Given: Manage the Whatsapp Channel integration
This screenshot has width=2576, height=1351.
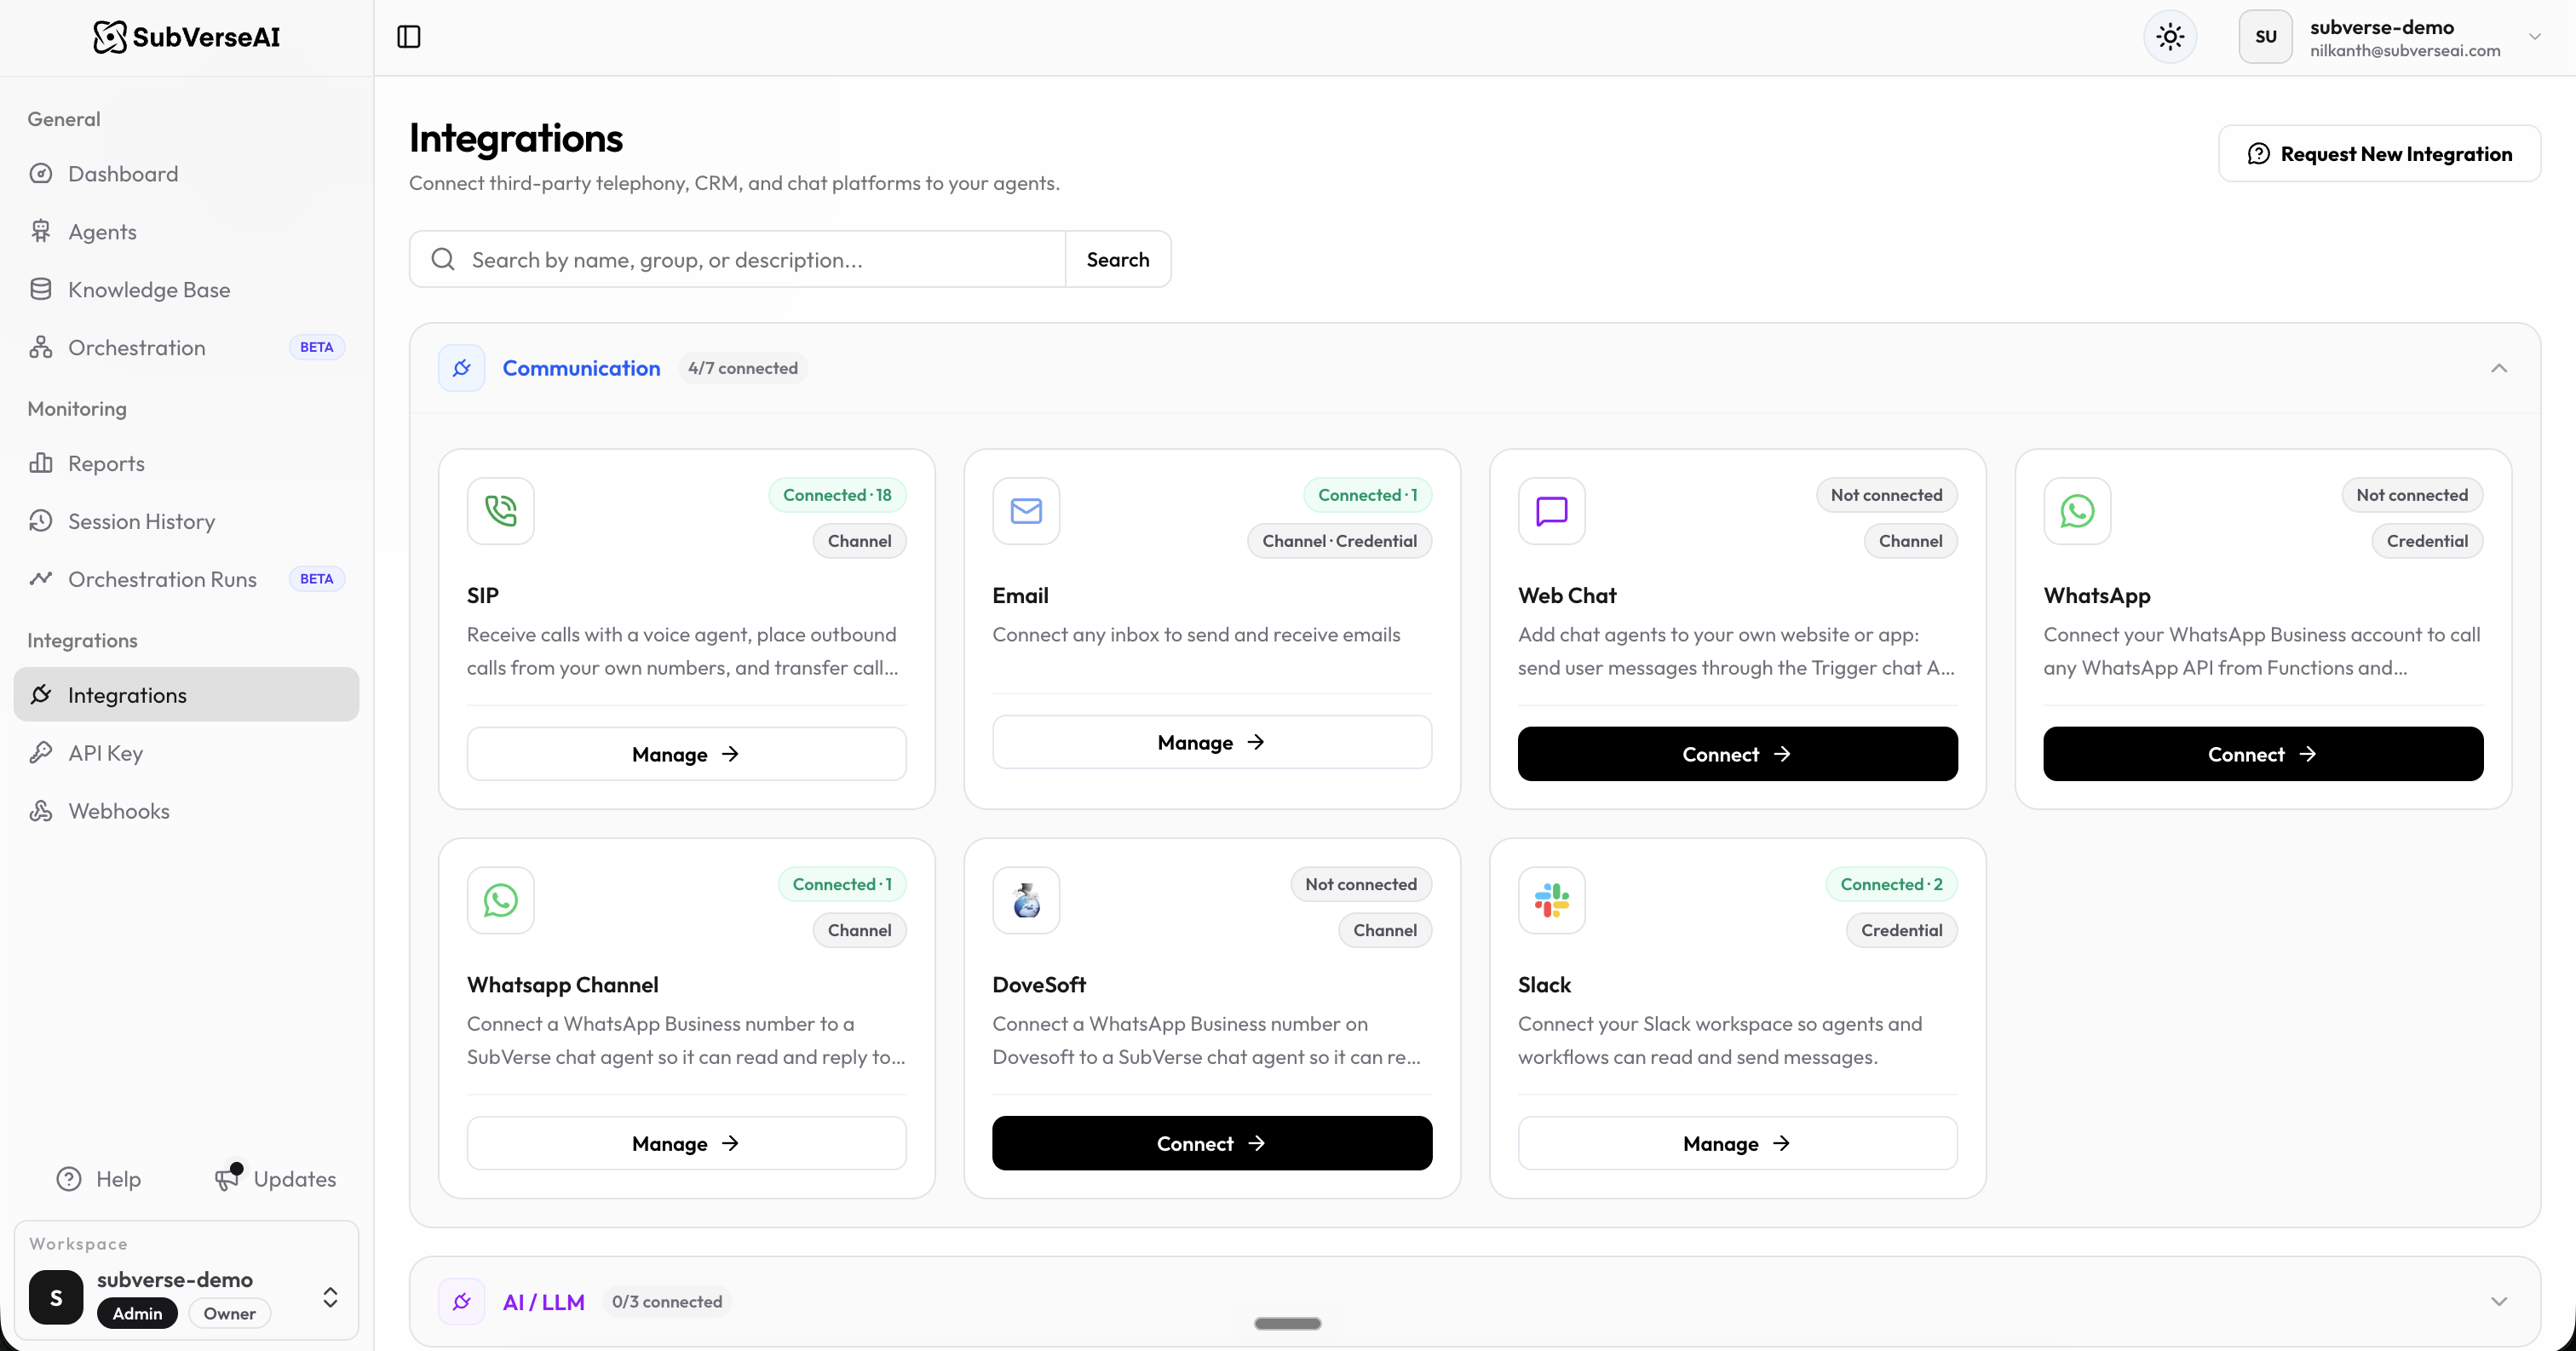Looking at the screenshot, I should click(686, 1143).
